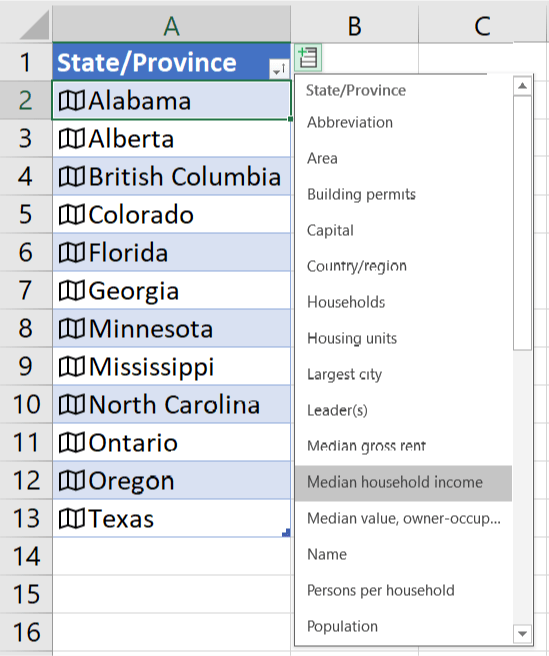
Task: Click the field list scroll down arrow
Action: 522,633
